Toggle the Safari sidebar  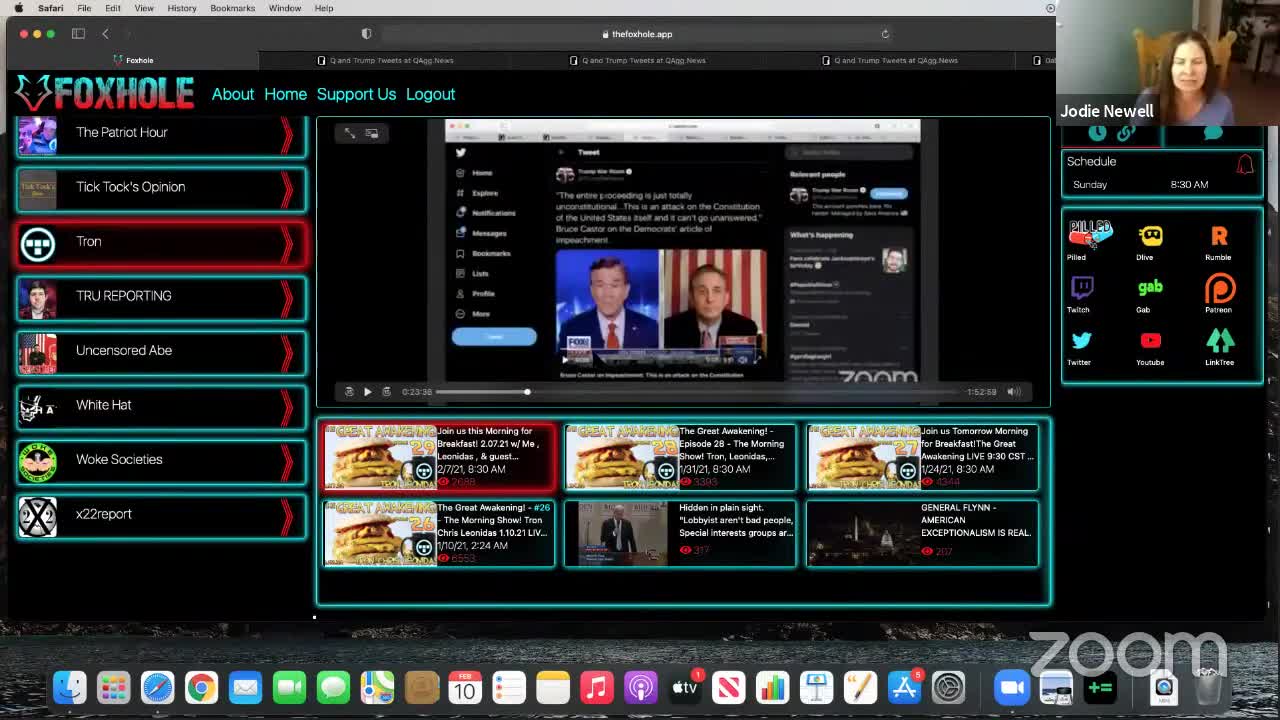(x=78, y=34)
